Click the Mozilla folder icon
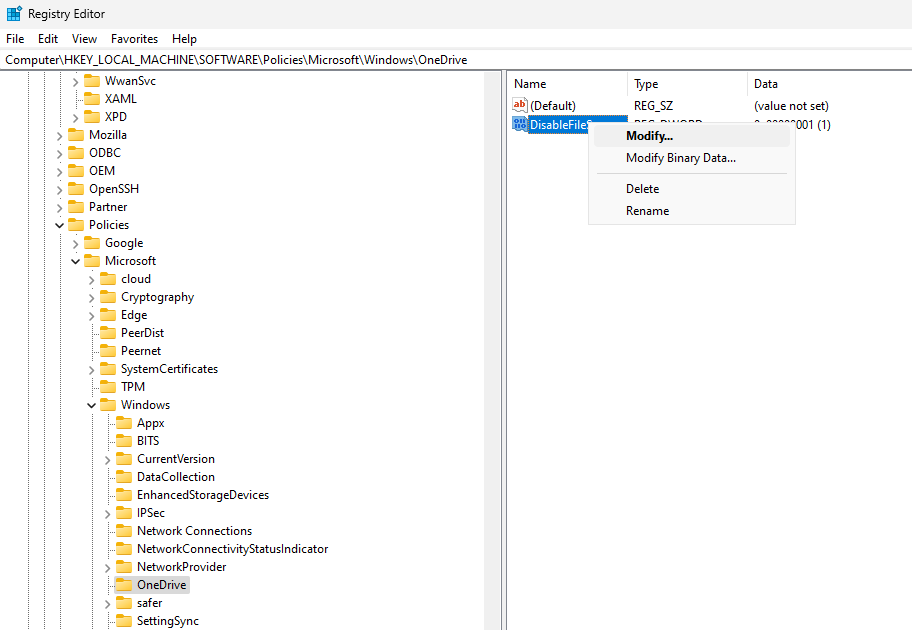Image resolution: width=912 pixels, height=630 pixels. click(76, 135)
